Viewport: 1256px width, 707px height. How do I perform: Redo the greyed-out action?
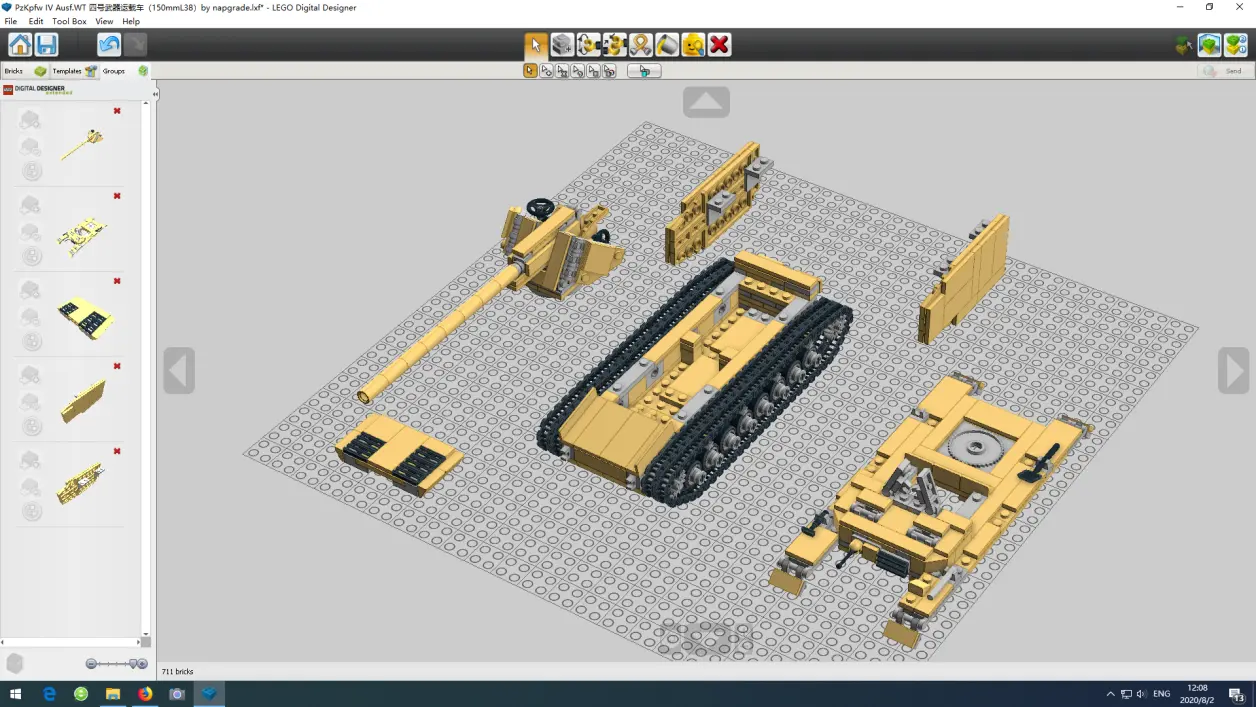135,45
